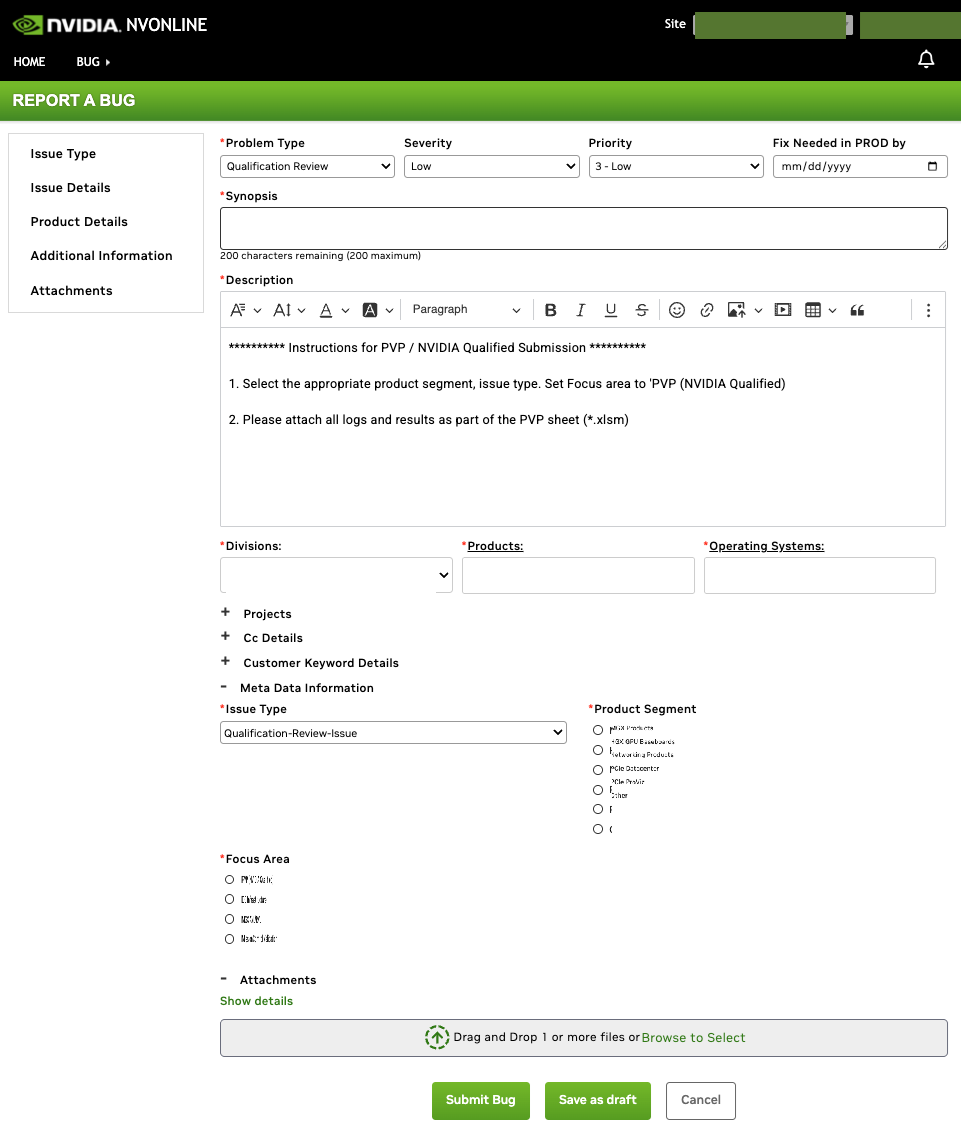Click the Show details link

pos(256,1001)
